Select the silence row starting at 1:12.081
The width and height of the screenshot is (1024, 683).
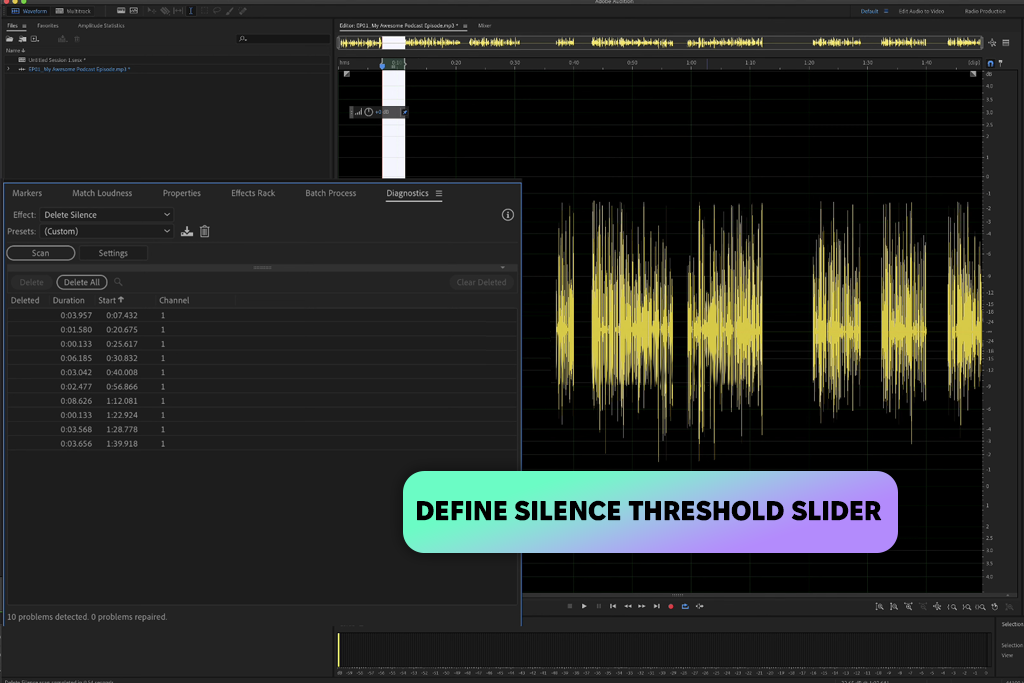tap(262, 401)
